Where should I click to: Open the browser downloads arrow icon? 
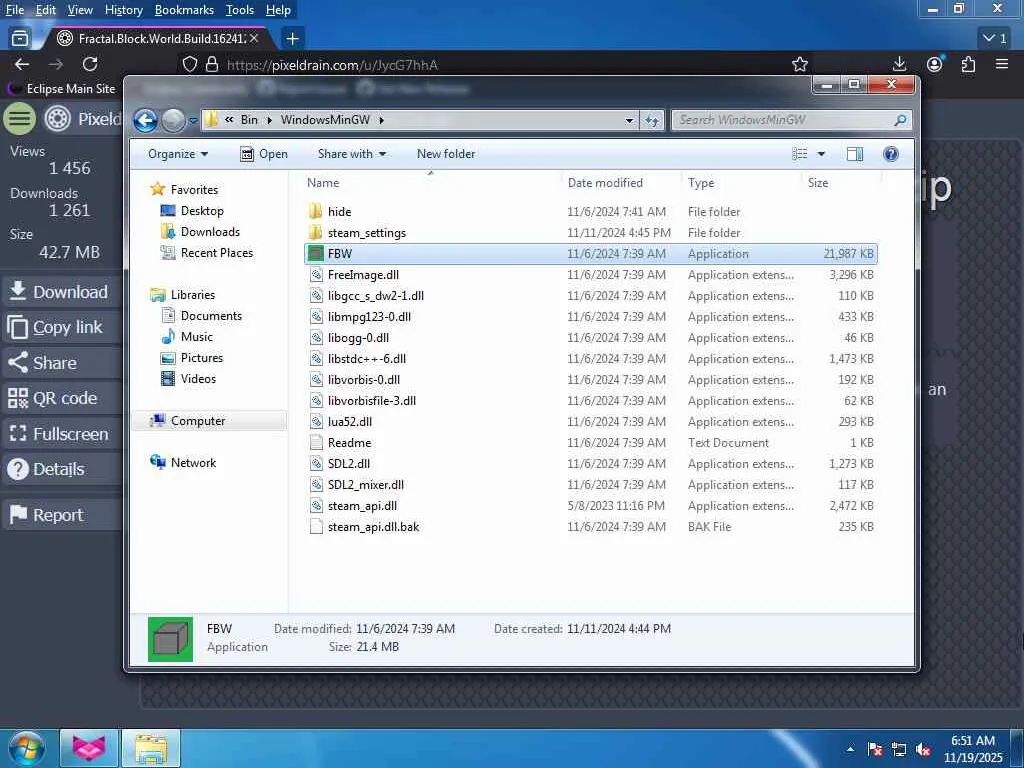(x=899, y=64)
